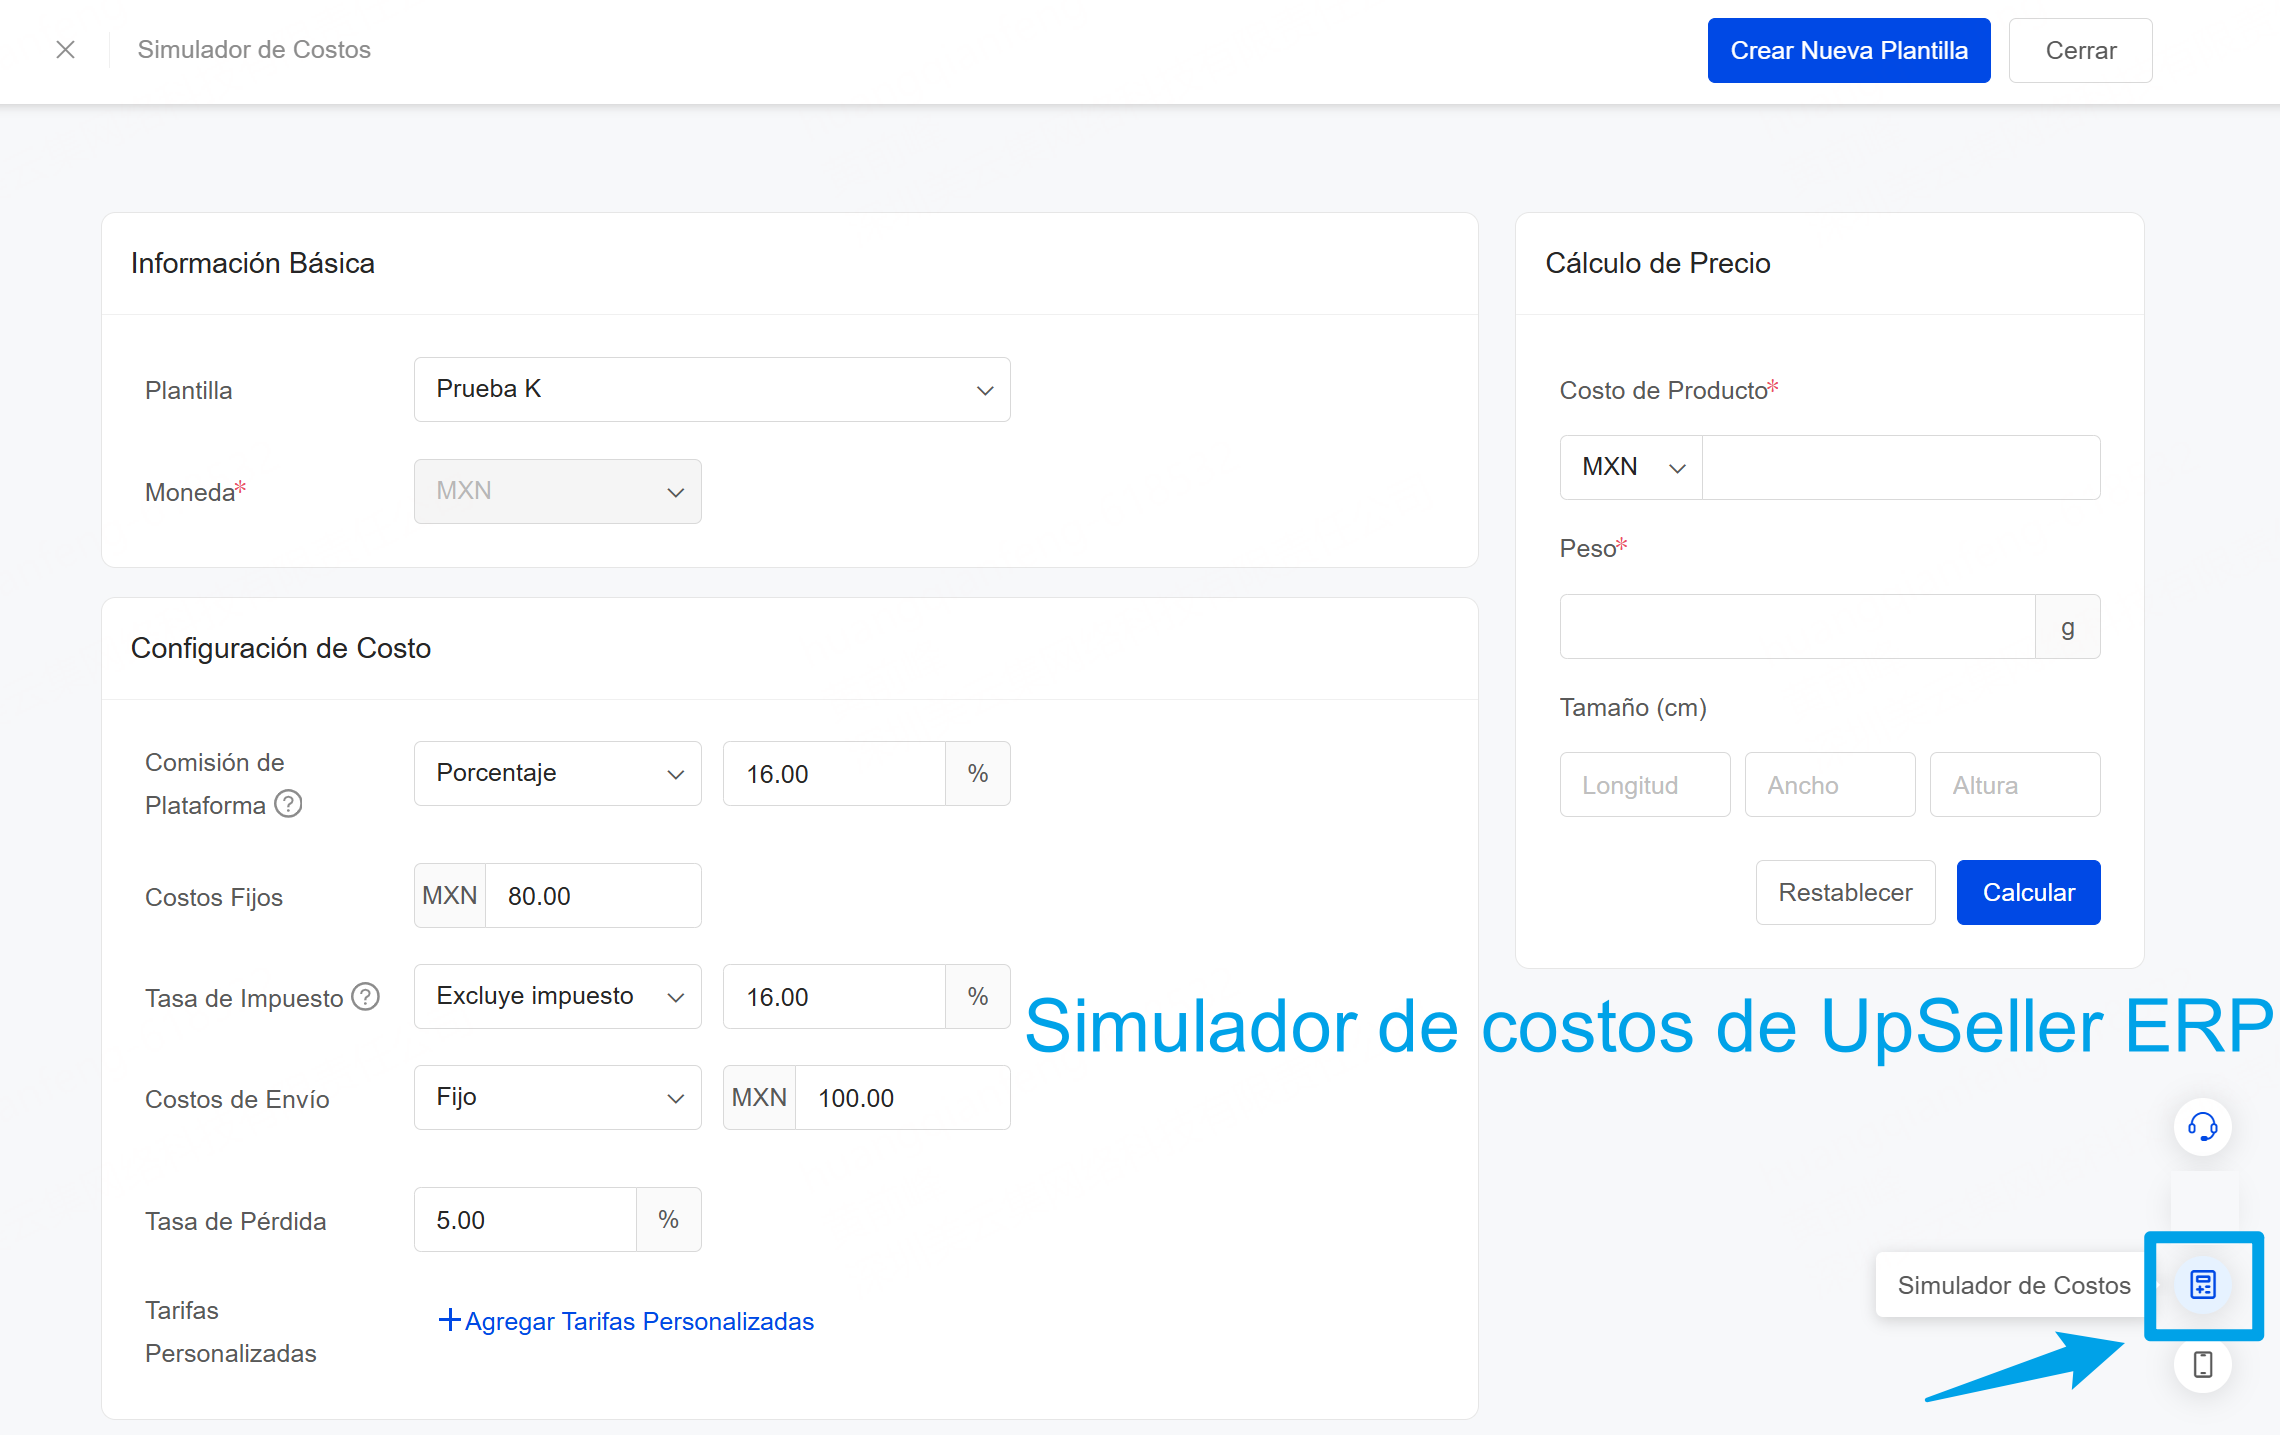Click the Información Básica heading
Image resolution: width=2280 pixels, height=1435 pixels.
tap(253, 263)
